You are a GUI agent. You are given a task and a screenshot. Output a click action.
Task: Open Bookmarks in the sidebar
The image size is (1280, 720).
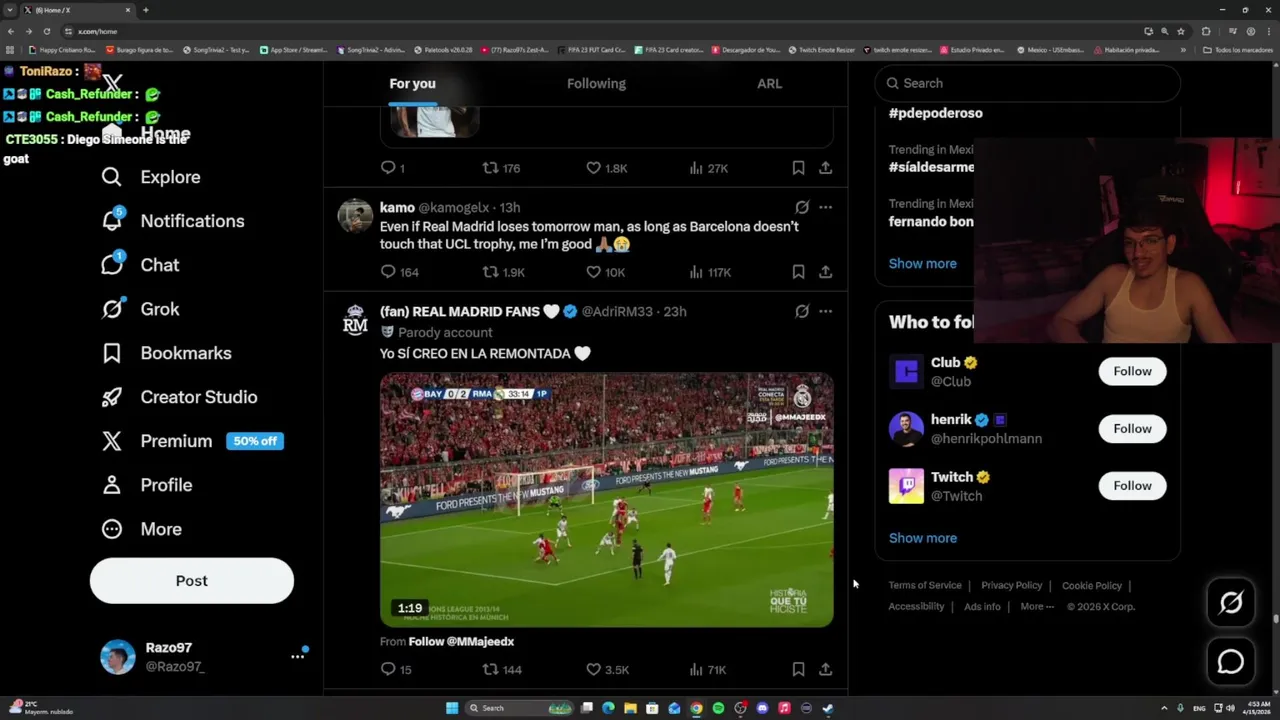(166, 353)
